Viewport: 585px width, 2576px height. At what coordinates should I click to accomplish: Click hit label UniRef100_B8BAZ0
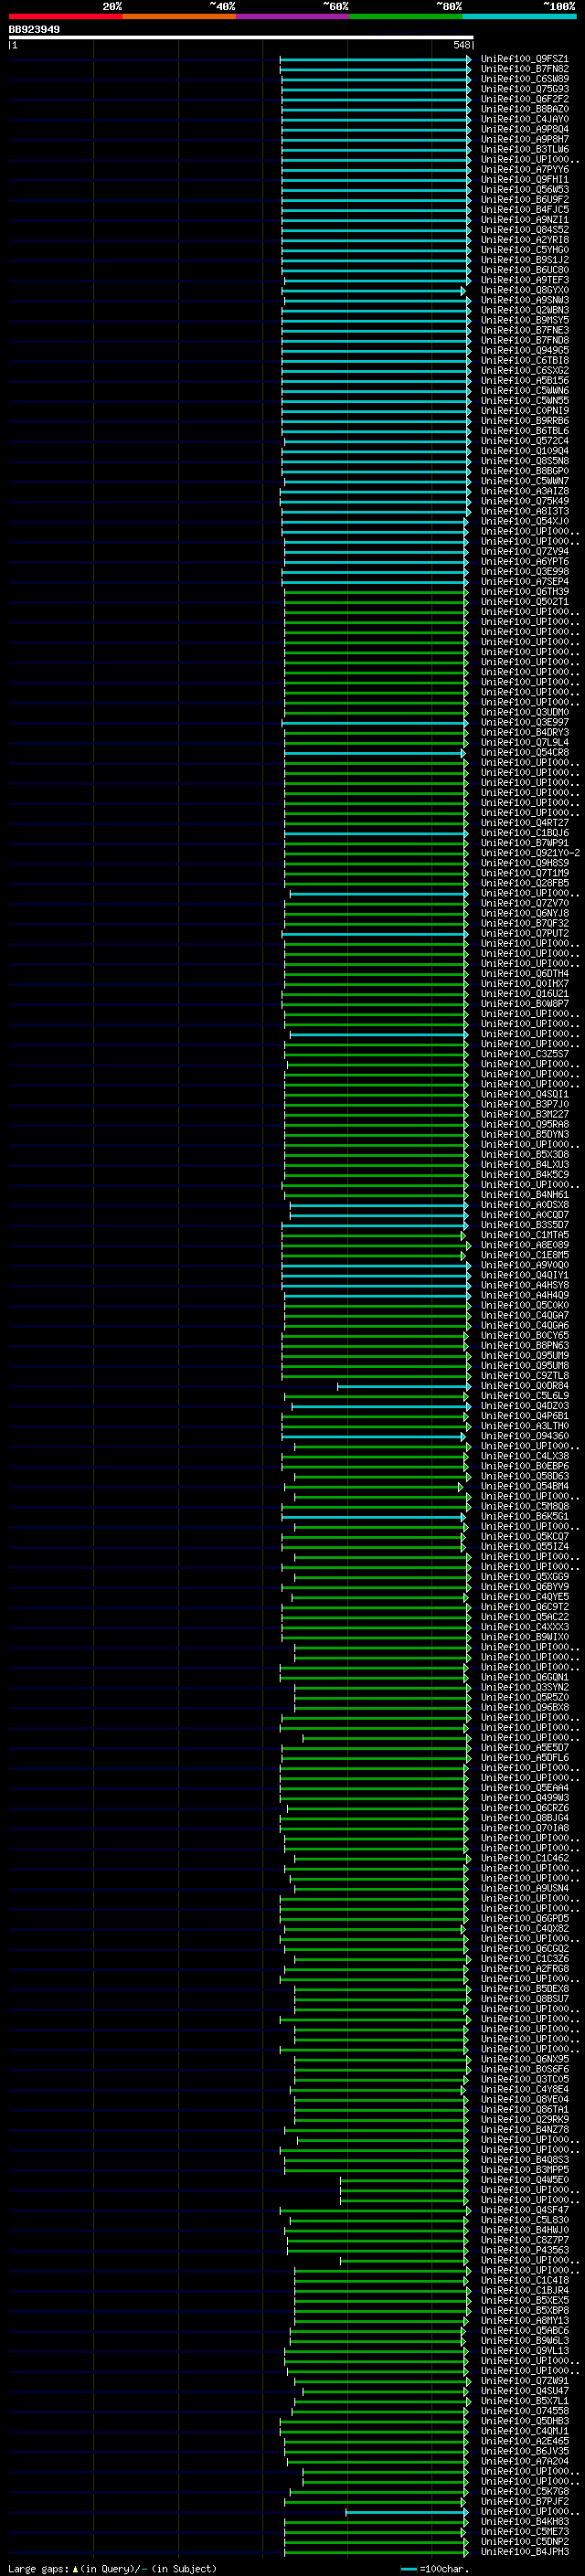click(524, 109)
